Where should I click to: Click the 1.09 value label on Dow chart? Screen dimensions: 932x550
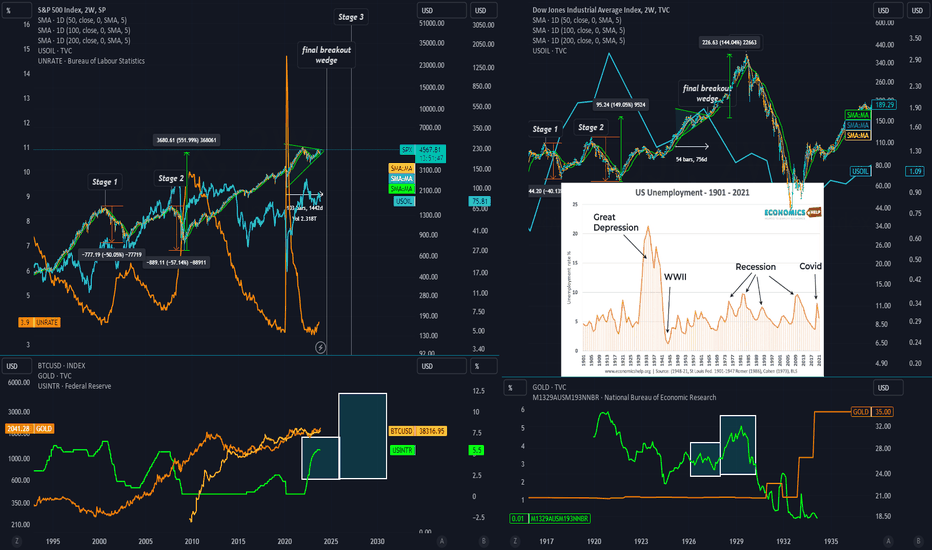(x=914, y=171)
